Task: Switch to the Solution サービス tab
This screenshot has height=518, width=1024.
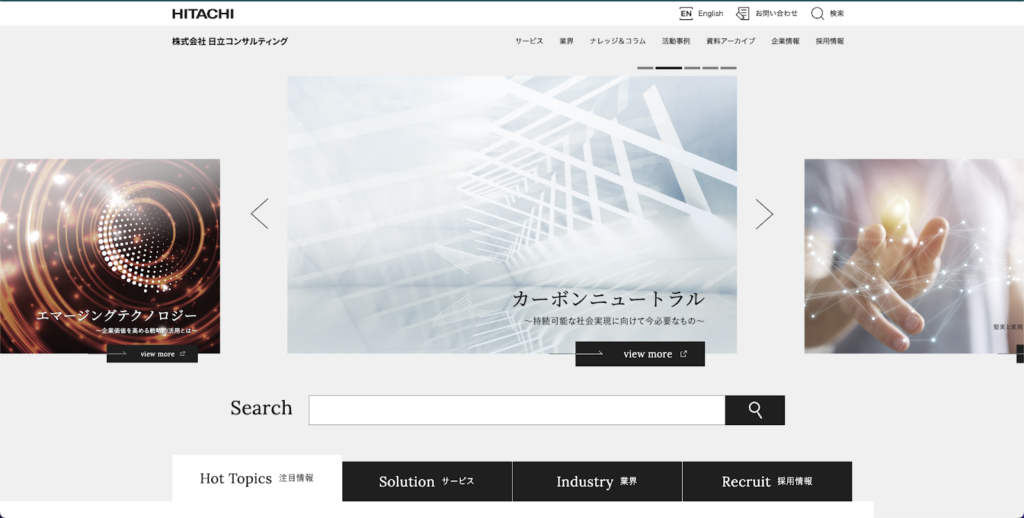Action: 427,481
